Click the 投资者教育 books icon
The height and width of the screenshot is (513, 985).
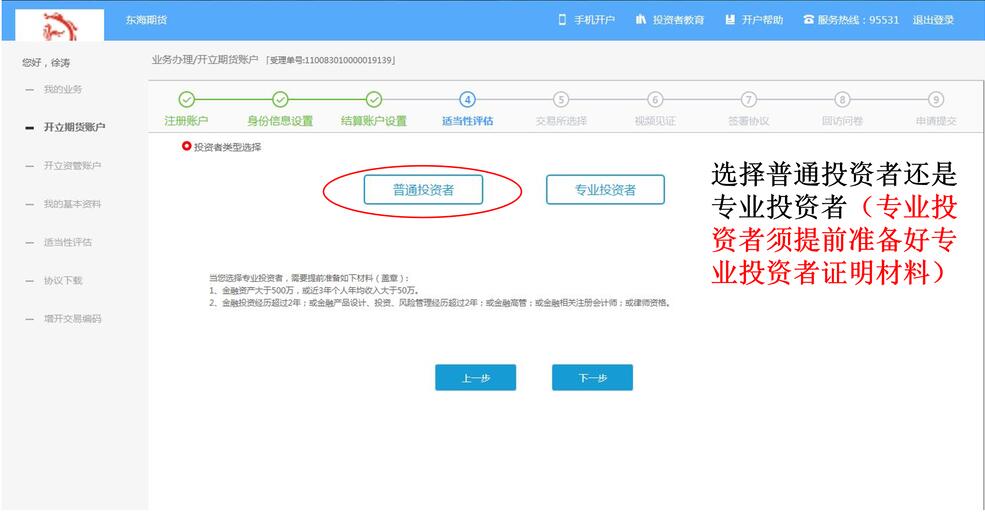point(641,20)
